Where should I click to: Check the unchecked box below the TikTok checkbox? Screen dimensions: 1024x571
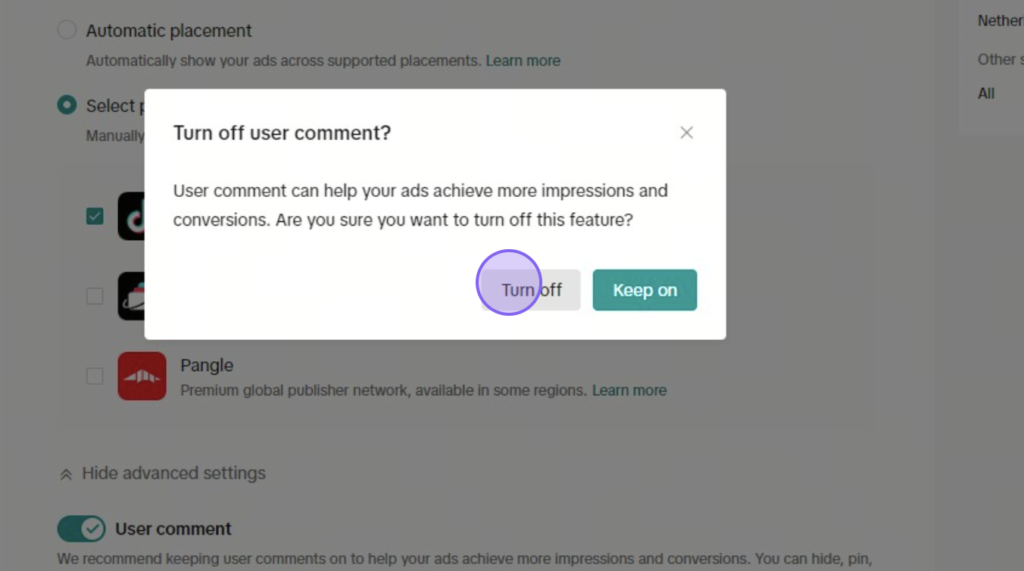(x=95, y=296)
